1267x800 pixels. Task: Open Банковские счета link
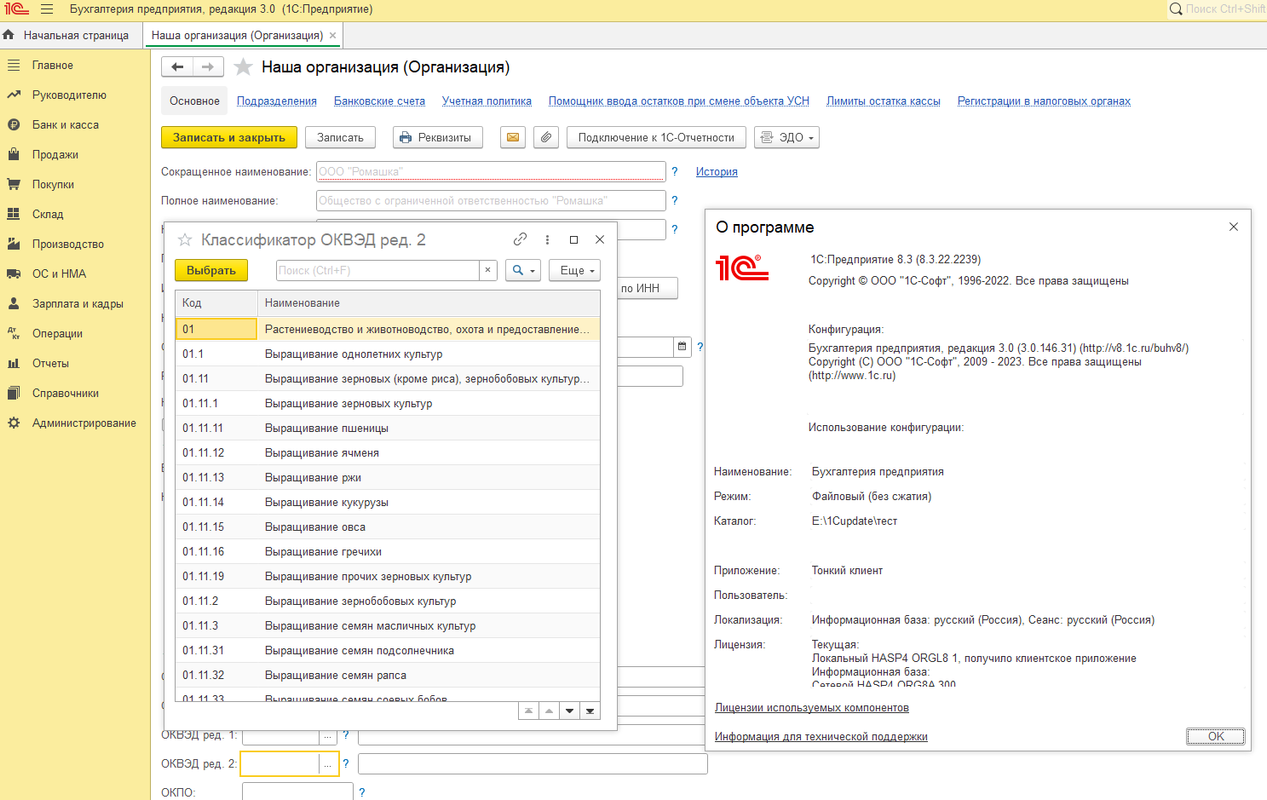tap(380, 101)
